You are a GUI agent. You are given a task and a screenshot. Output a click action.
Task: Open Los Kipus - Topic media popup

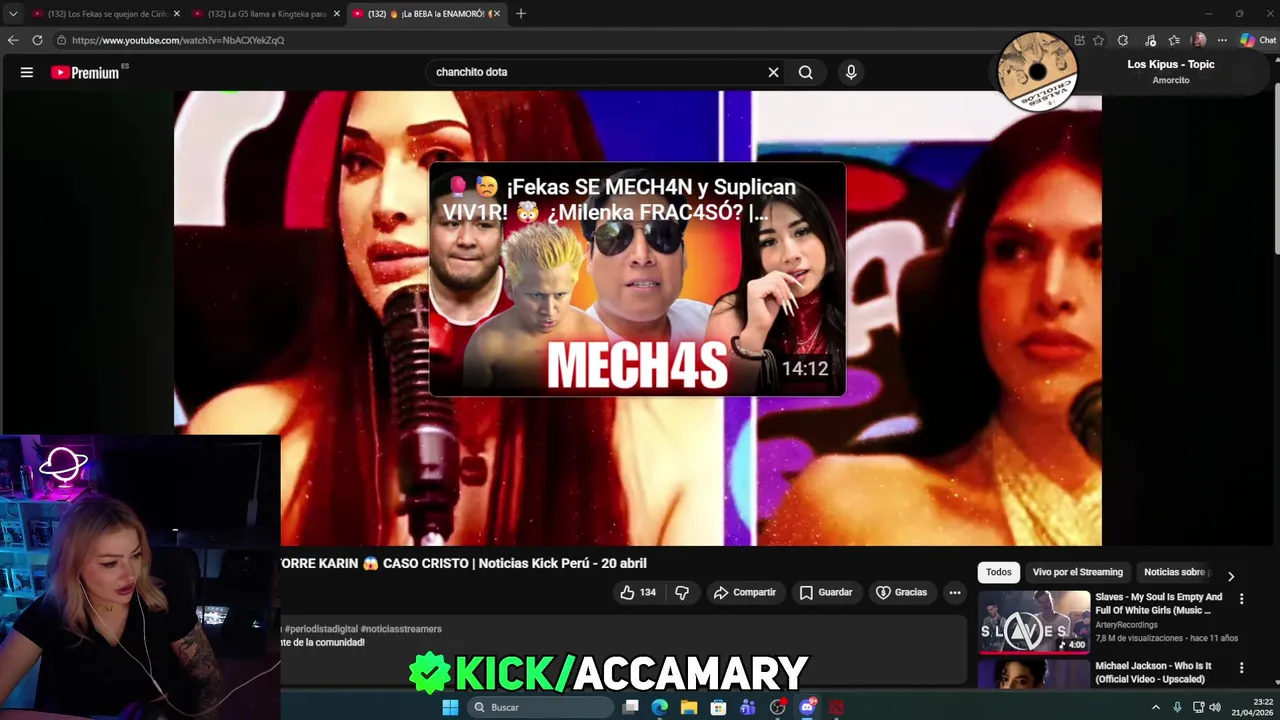(x=1130, y=72)
